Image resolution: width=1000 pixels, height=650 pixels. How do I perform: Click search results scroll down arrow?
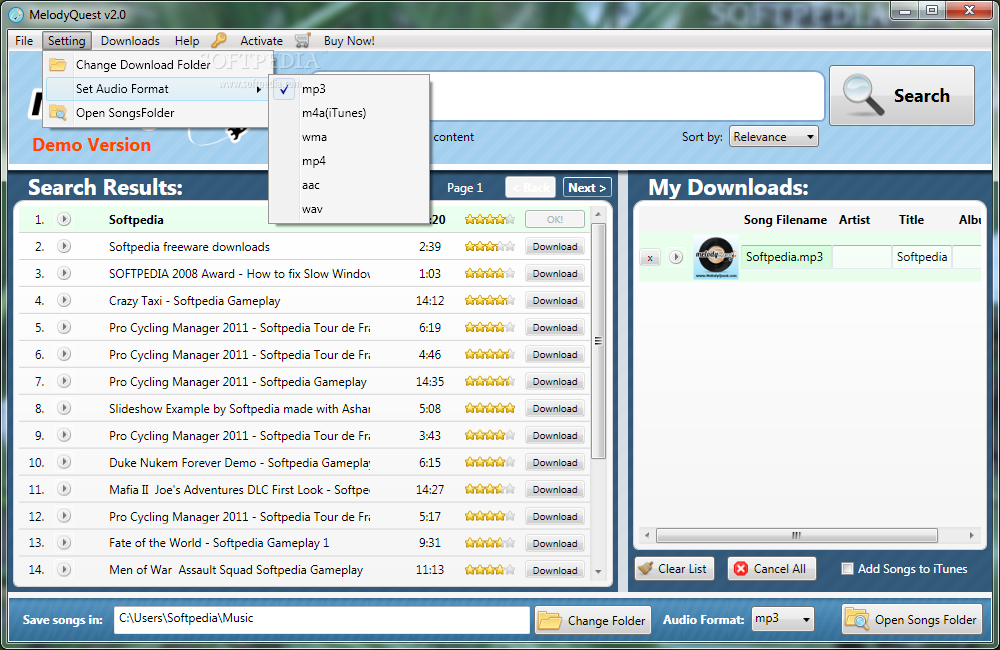(x=598, y=572)
